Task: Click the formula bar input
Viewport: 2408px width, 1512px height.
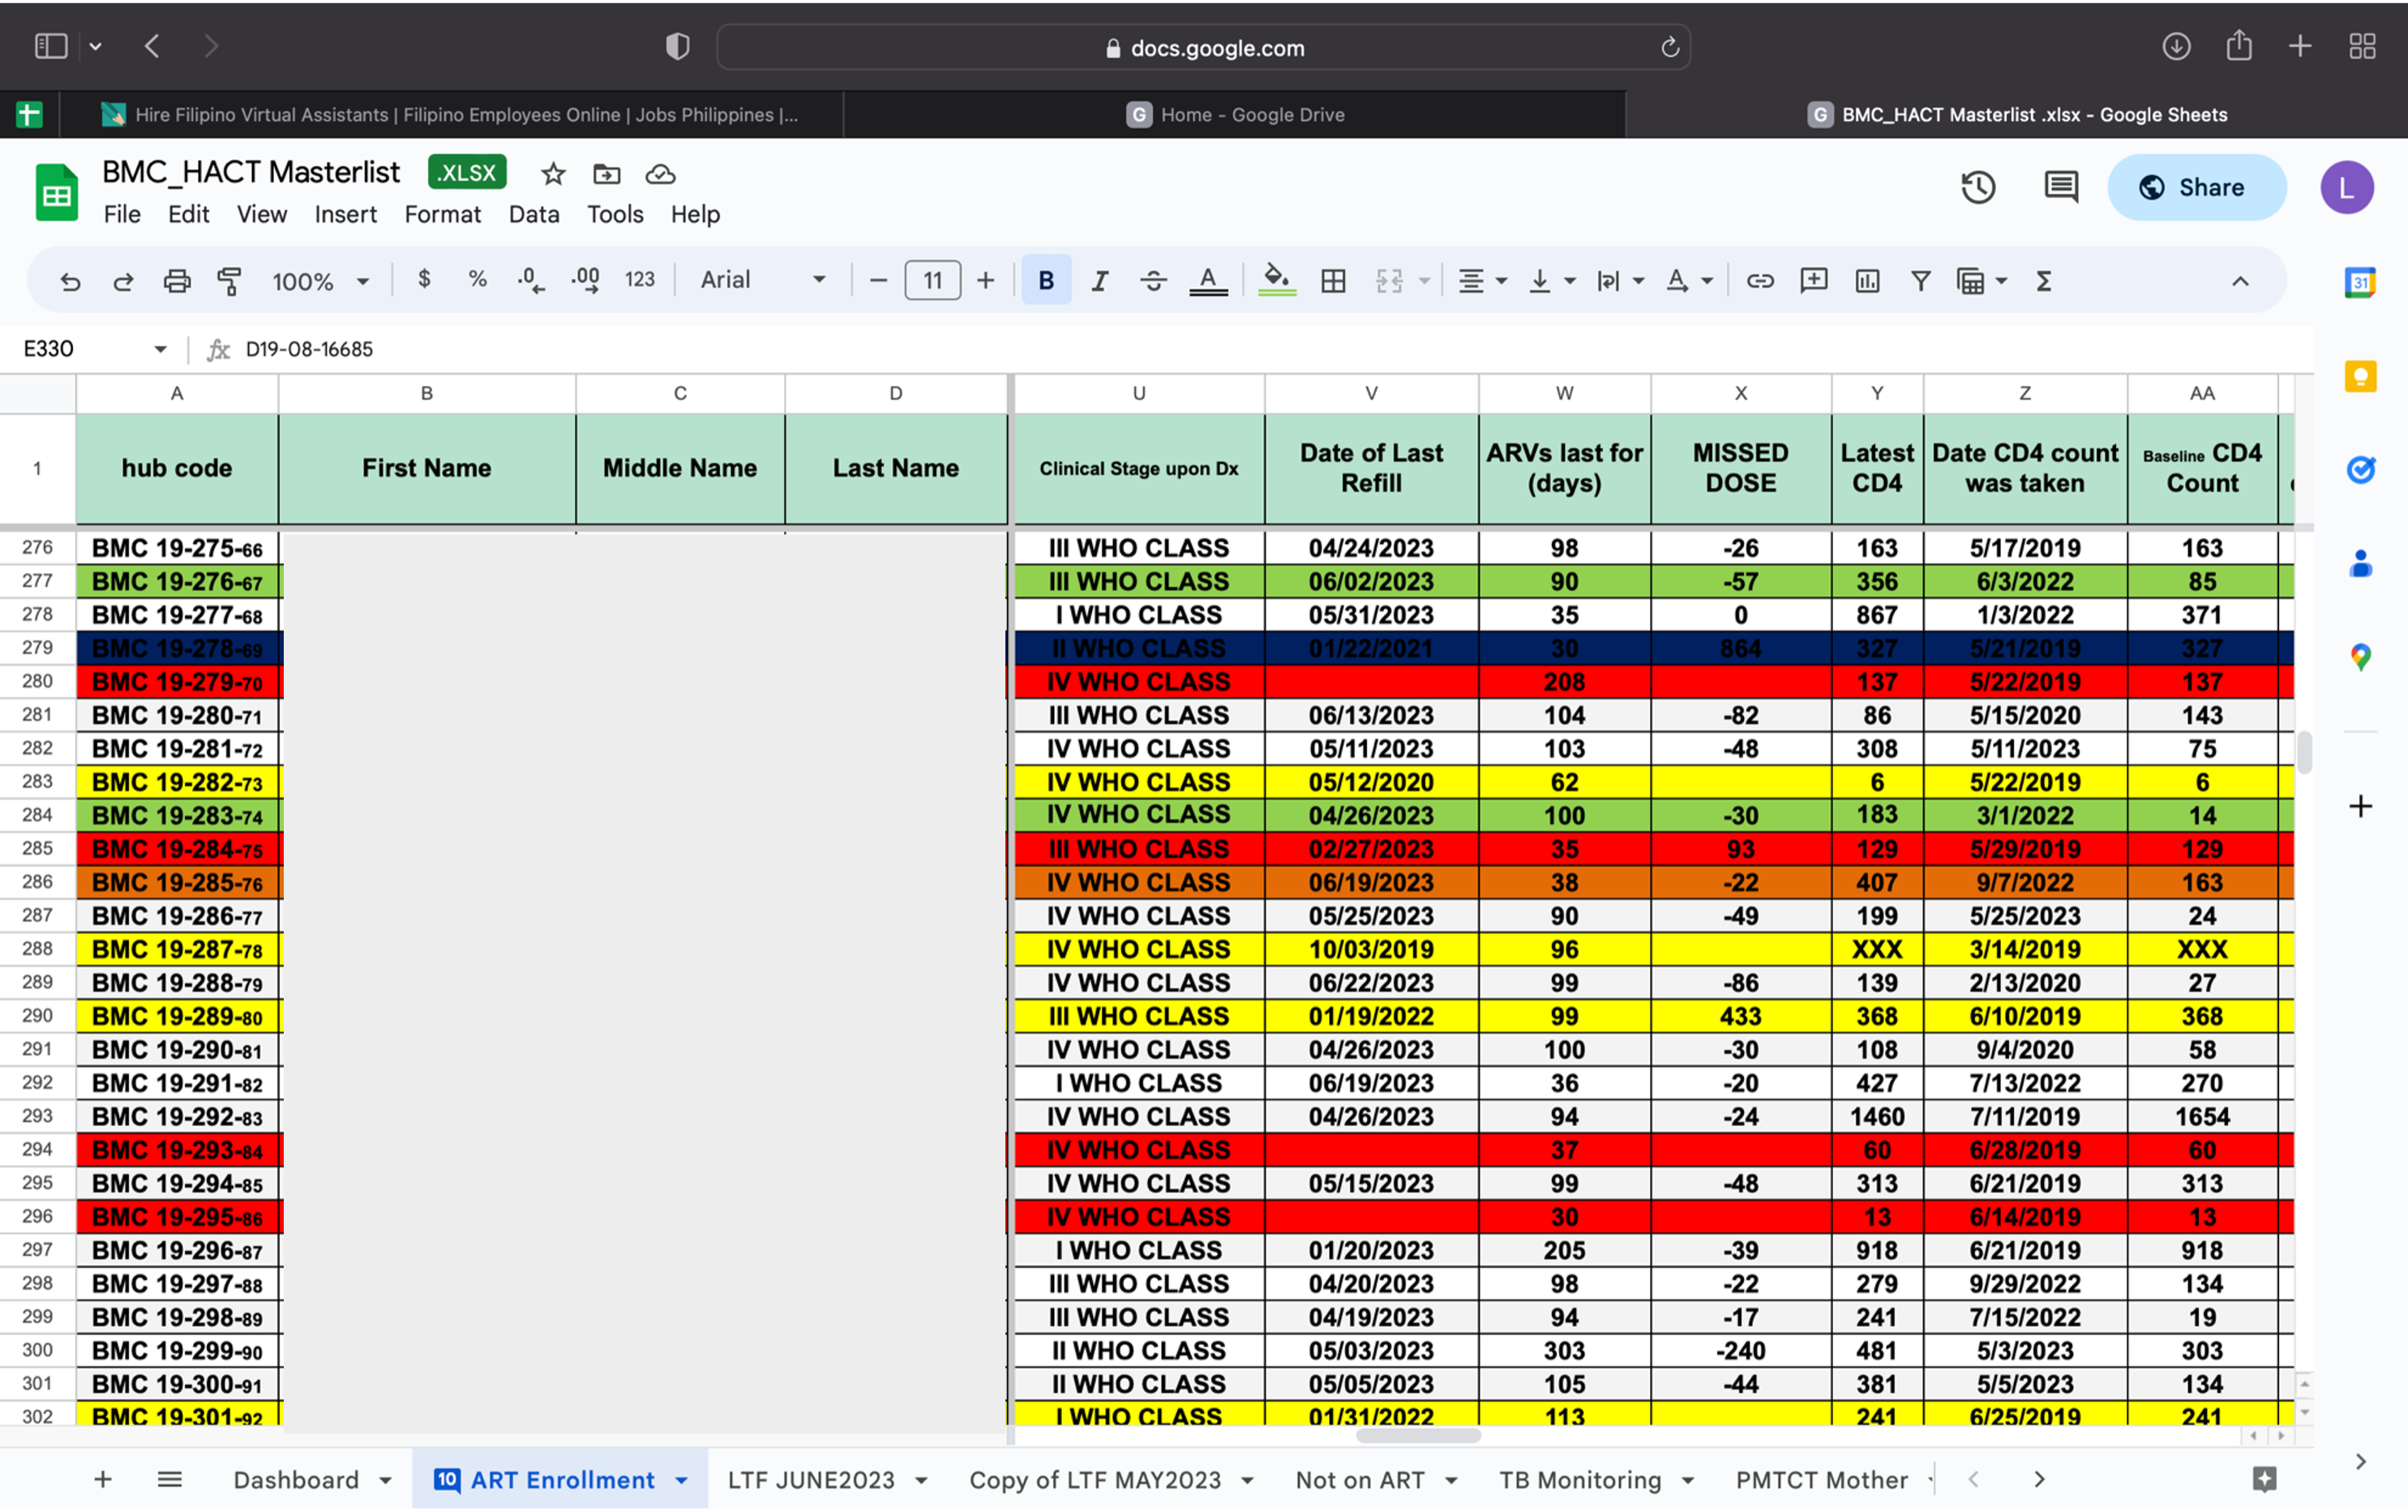Action: coord(1270,349)
